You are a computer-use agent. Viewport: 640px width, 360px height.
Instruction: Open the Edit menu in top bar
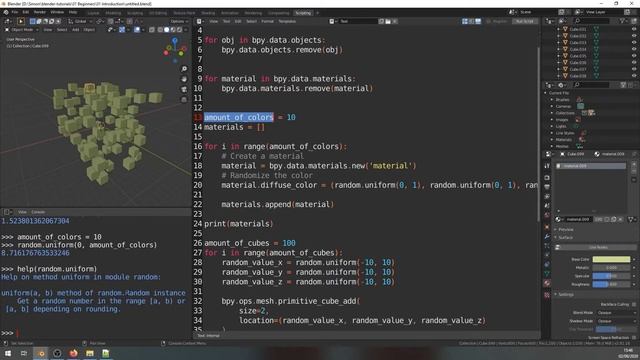(26, 12)
